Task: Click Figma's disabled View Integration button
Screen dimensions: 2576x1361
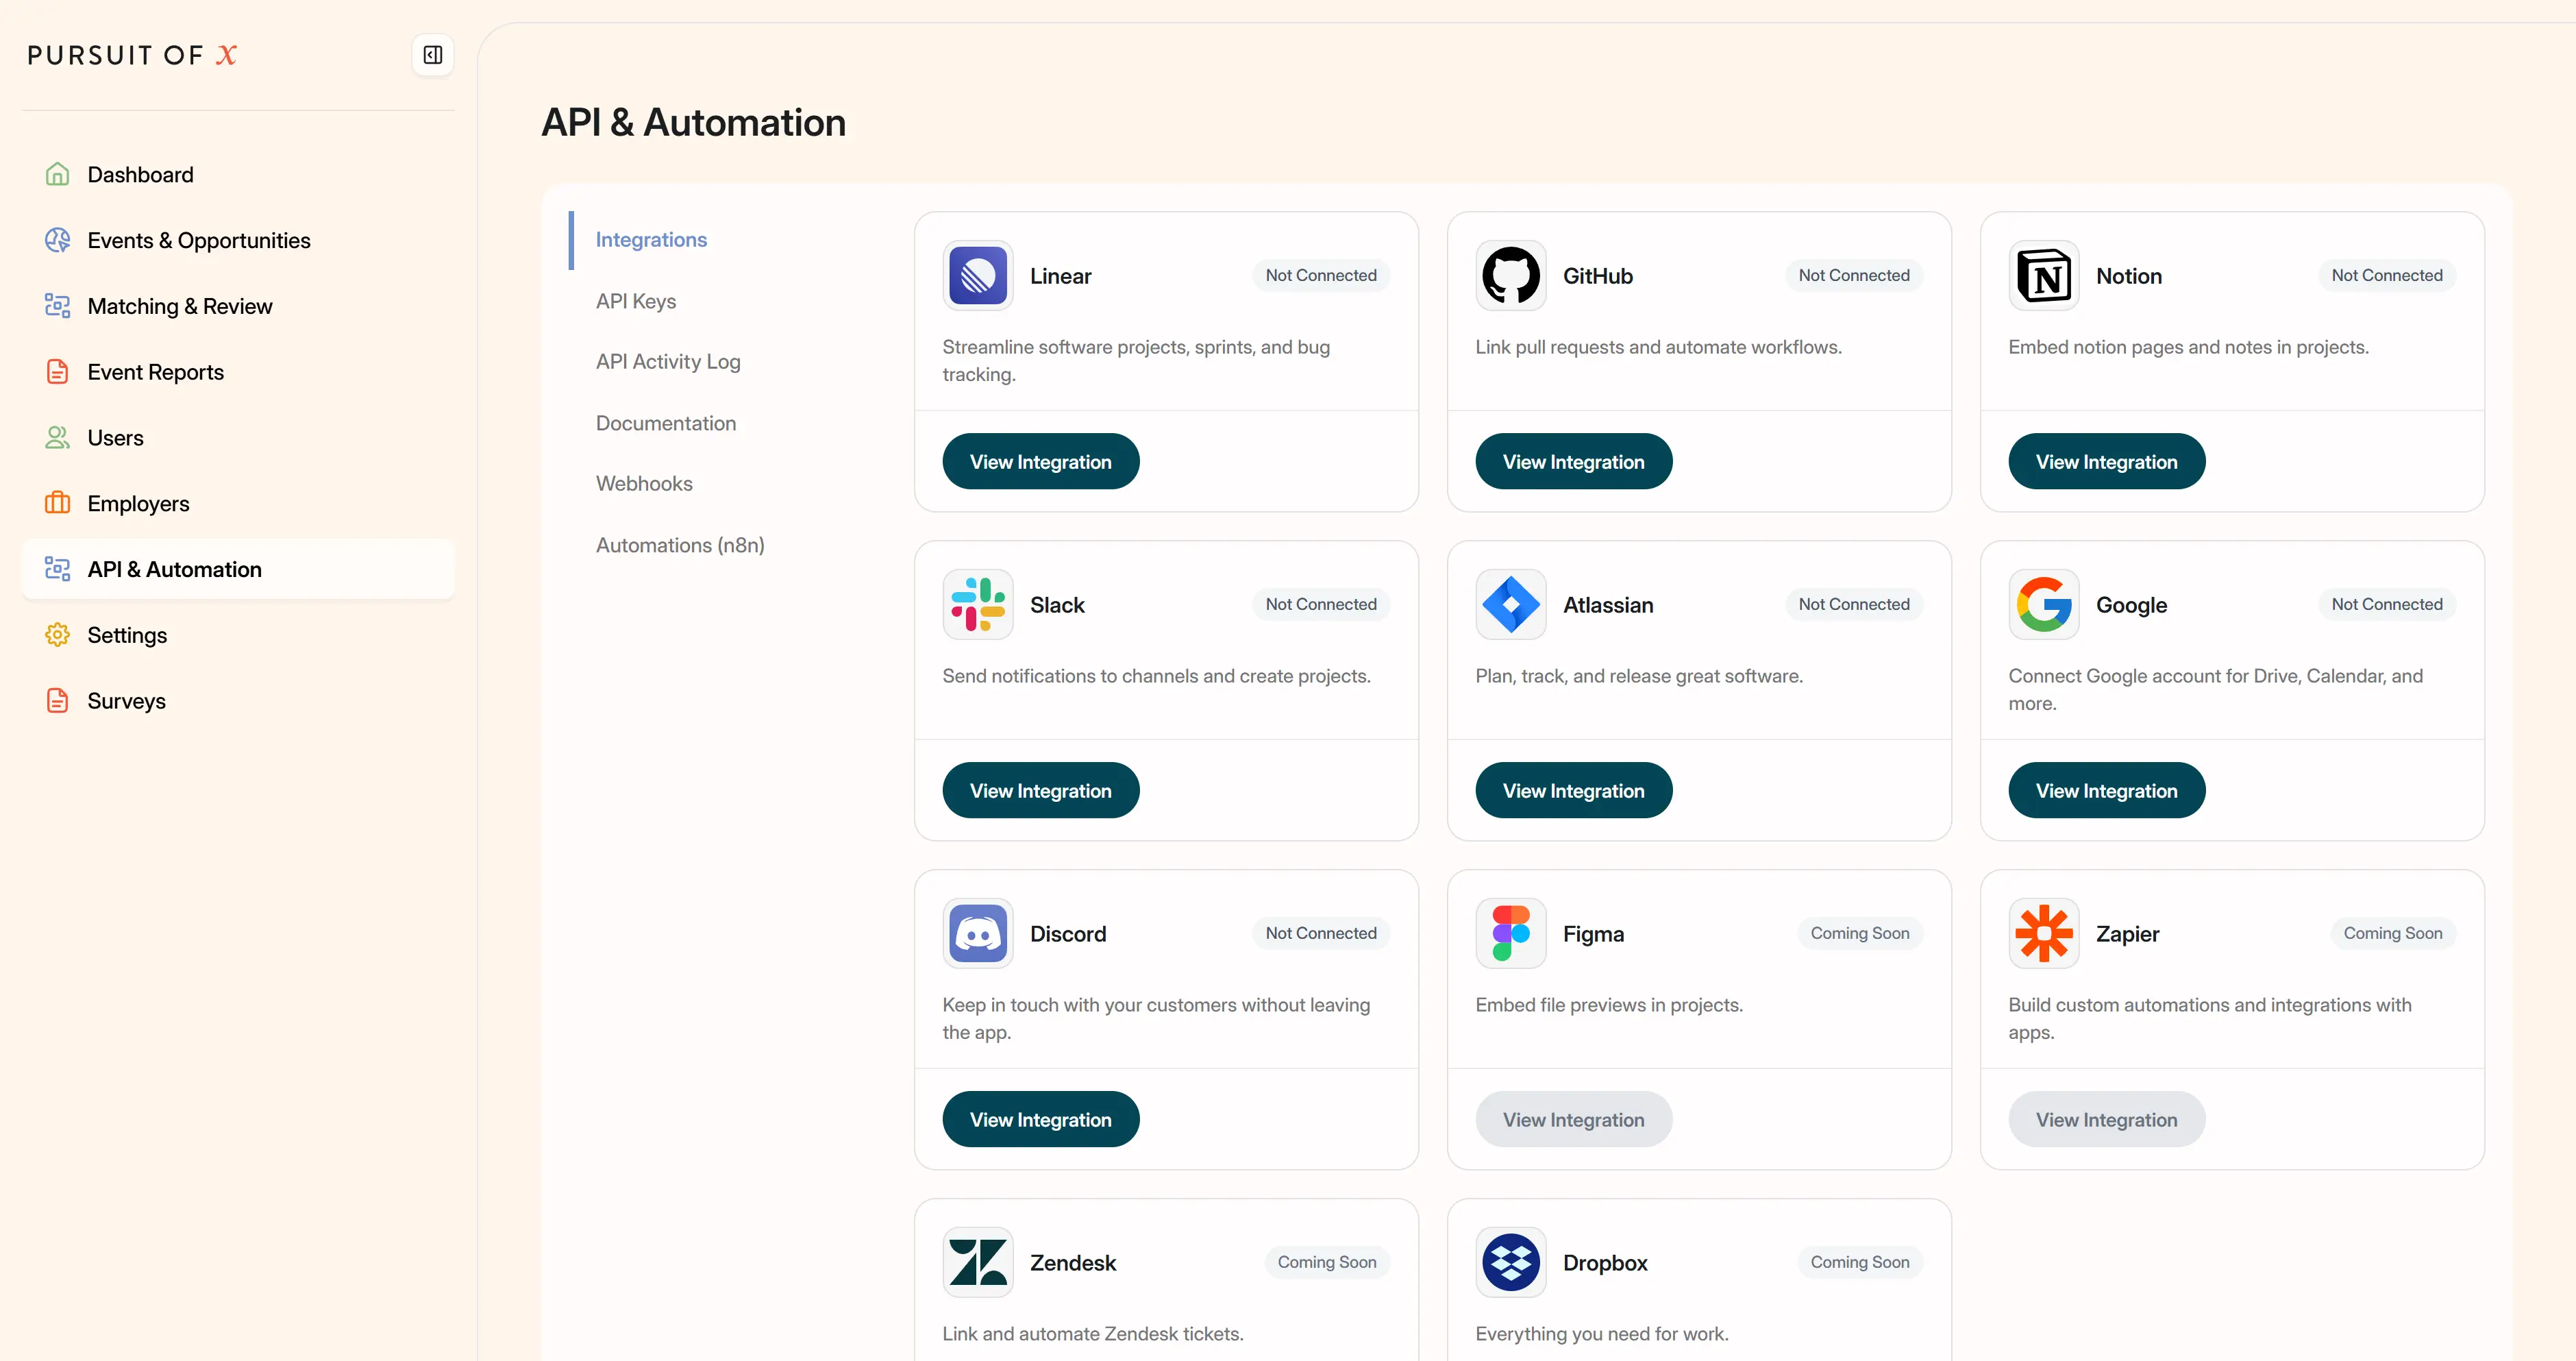Action: pos(1574,1119)
